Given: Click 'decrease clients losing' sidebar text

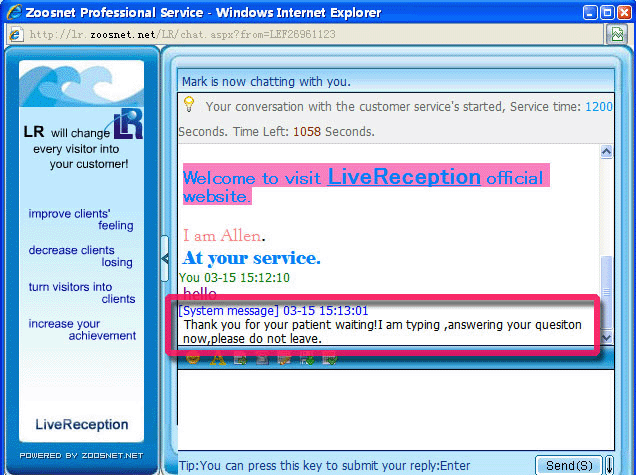Looking at the screenshot, I should (x=81, y=256).
